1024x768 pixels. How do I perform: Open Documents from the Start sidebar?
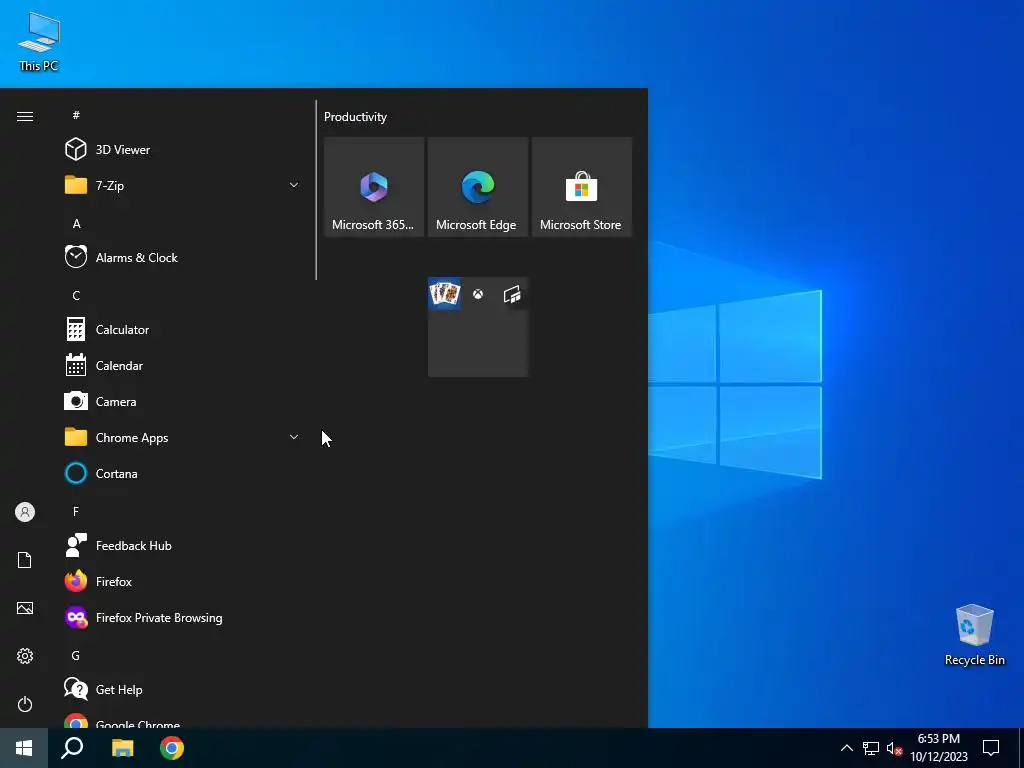(x=25, y=560)
